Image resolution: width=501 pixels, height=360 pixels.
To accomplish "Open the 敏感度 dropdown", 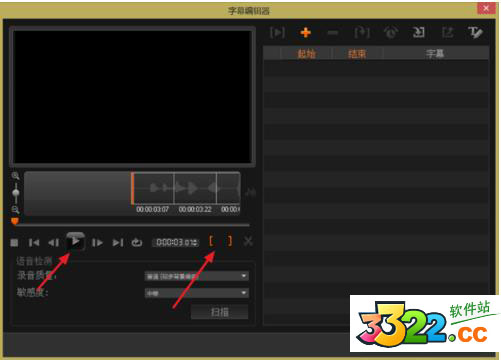I will click(197, 293).
